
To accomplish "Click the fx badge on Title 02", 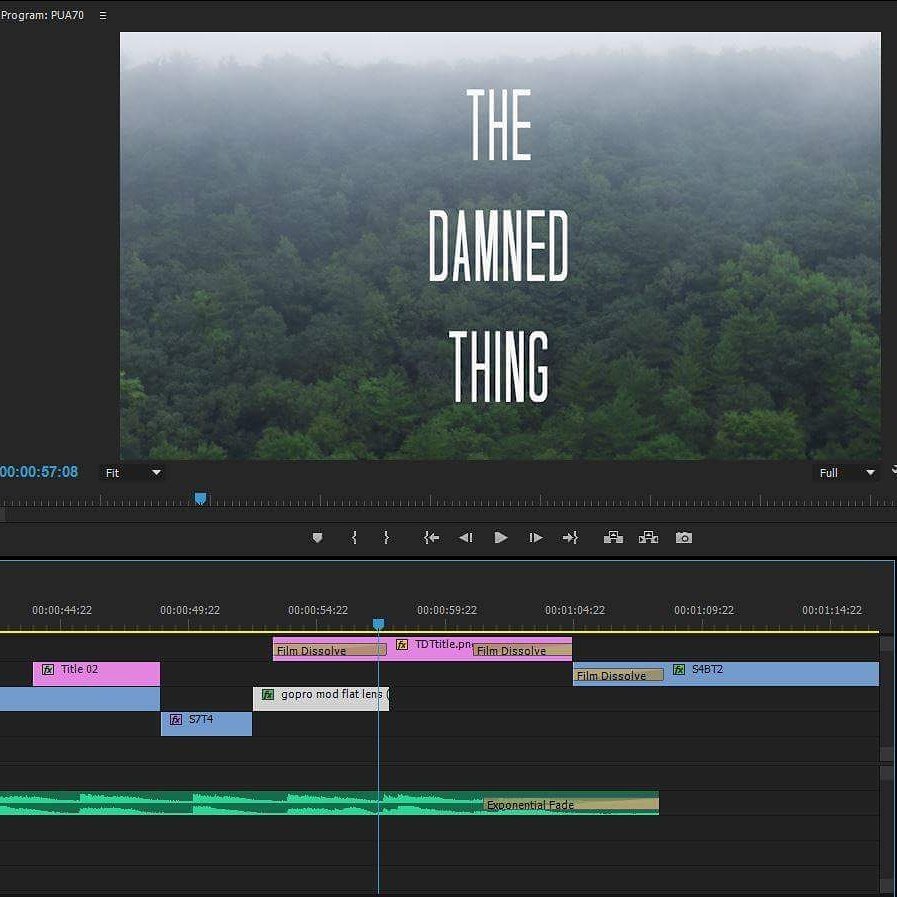I will point(48,669).
